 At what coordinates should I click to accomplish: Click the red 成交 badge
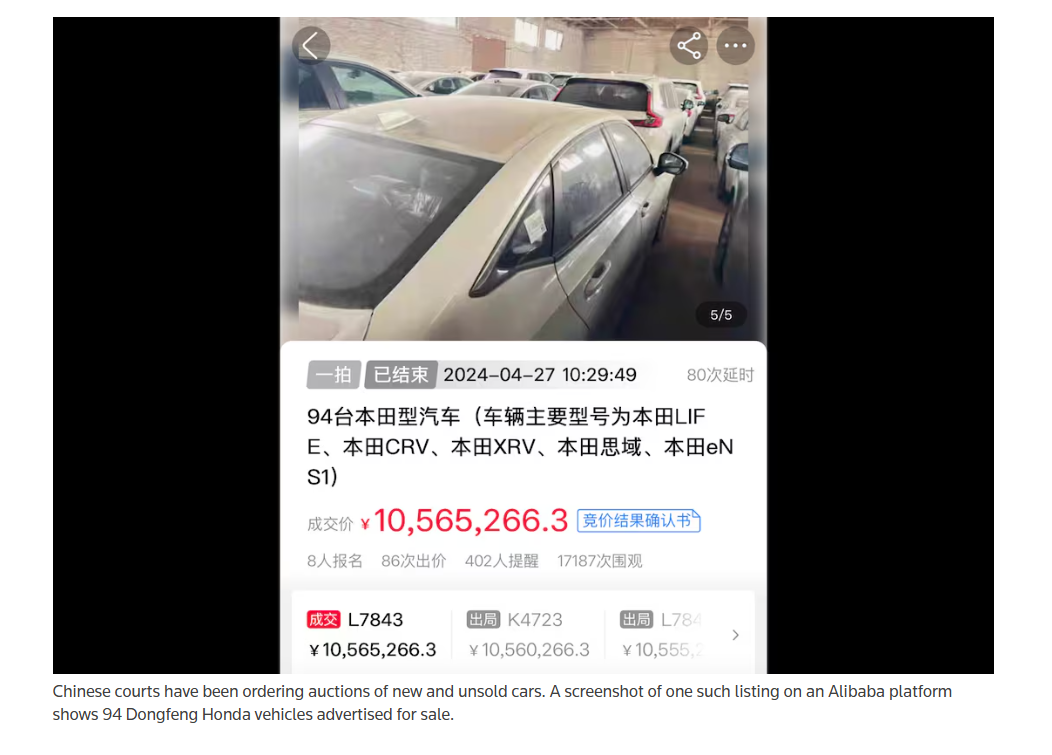323,619
